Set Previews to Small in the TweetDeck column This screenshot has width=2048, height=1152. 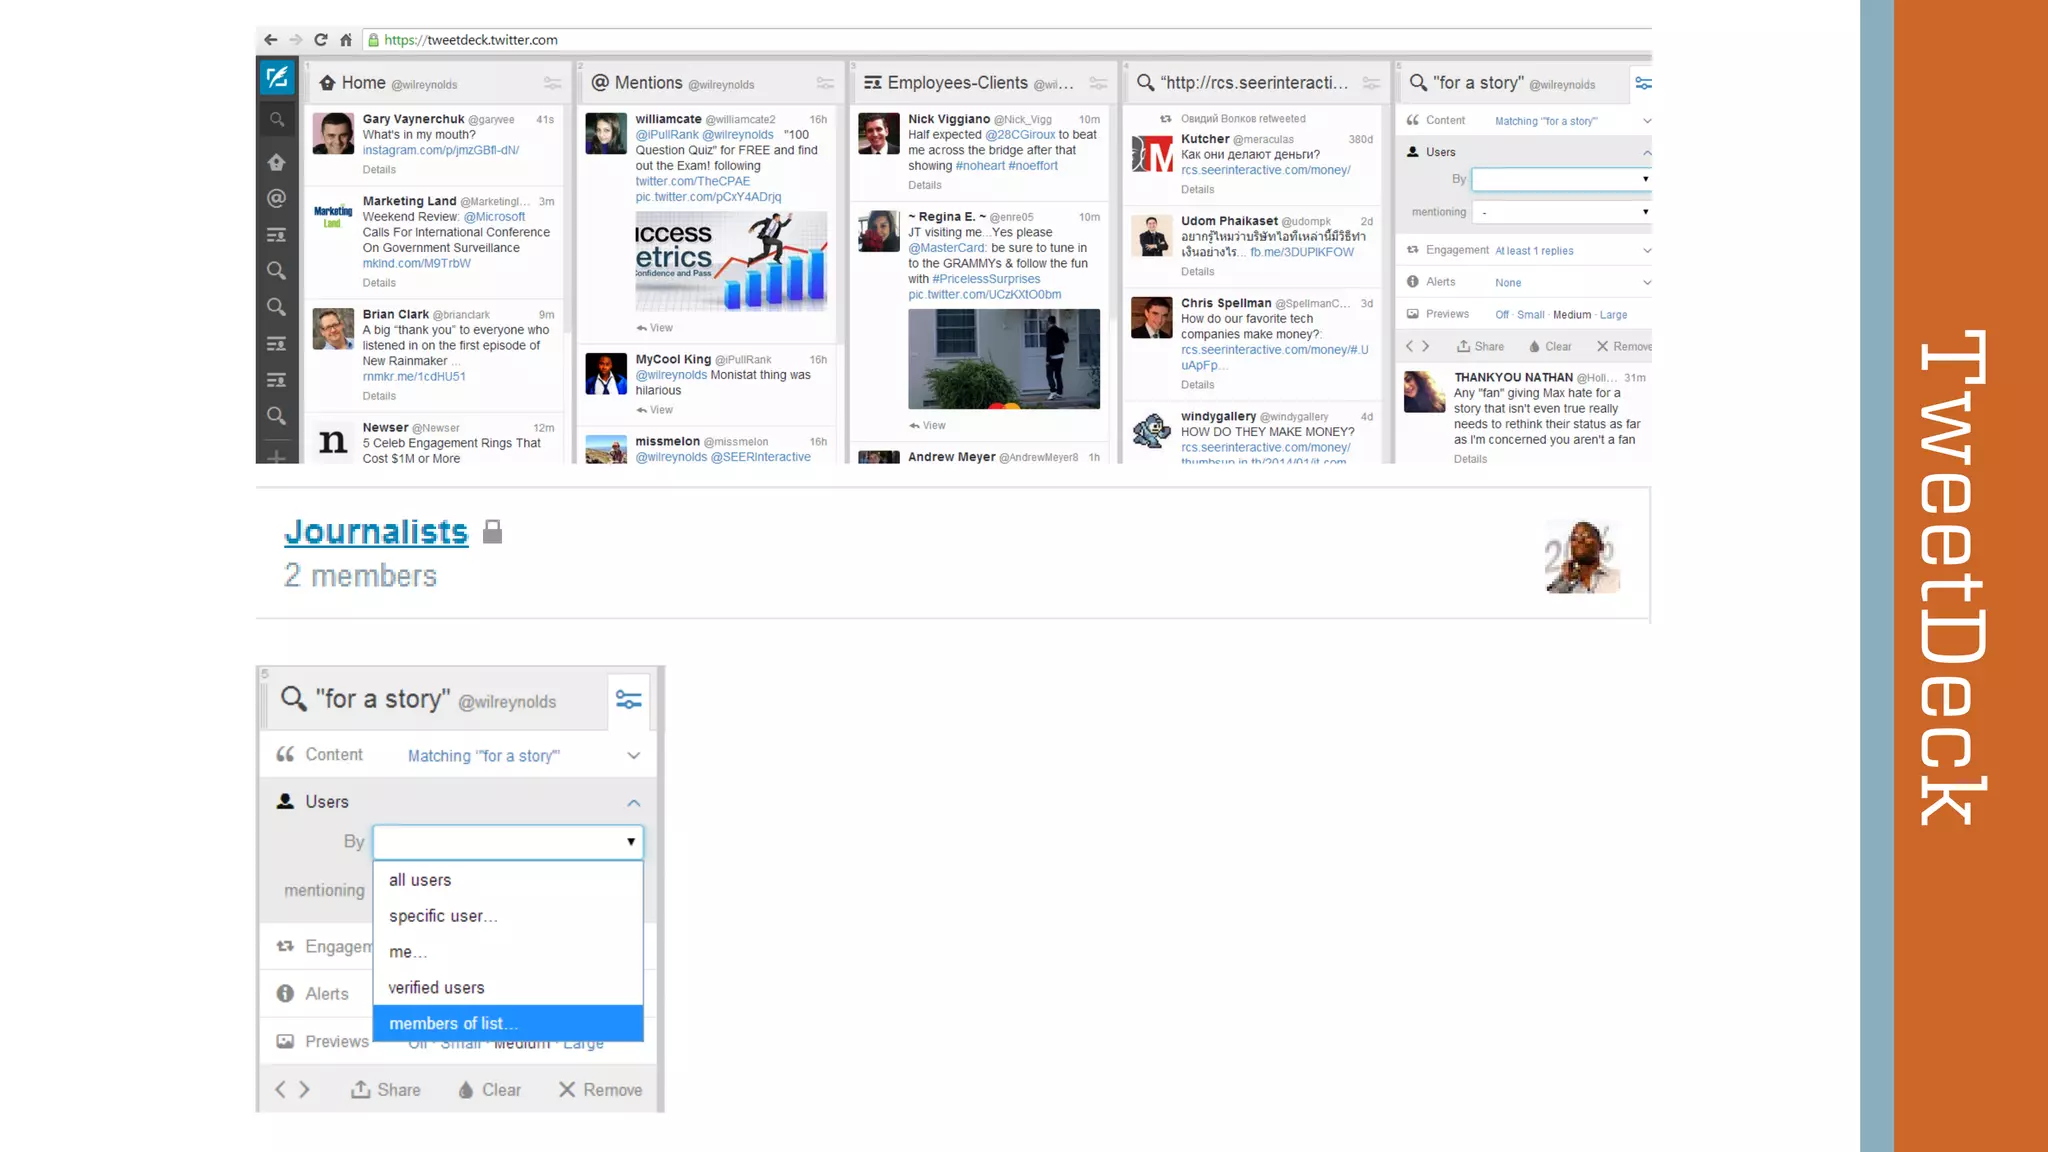[x=1530, y=315]
